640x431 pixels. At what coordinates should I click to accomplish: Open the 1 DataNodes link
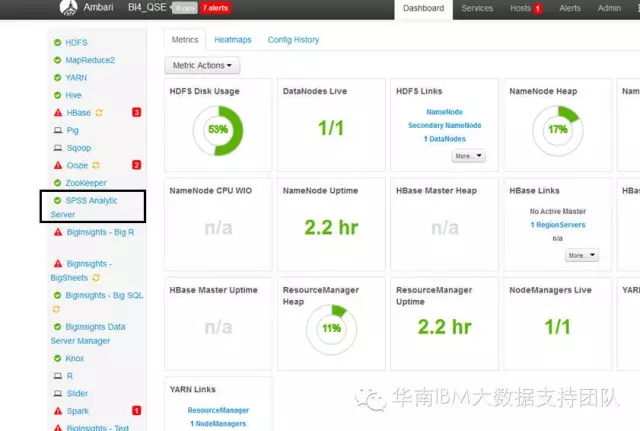(444, 139)
